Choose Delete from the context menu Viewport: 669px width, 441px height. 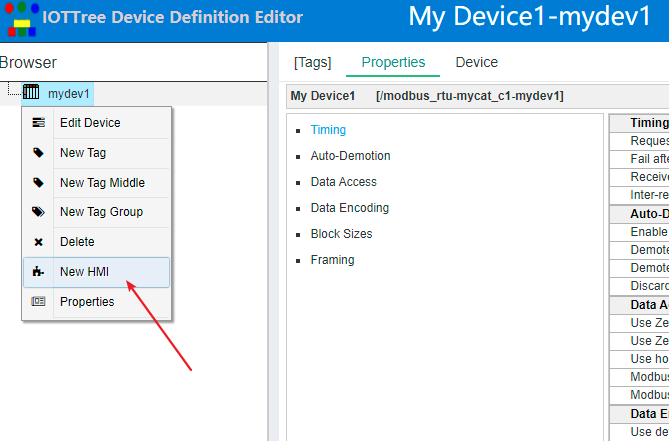click(96, 242)
